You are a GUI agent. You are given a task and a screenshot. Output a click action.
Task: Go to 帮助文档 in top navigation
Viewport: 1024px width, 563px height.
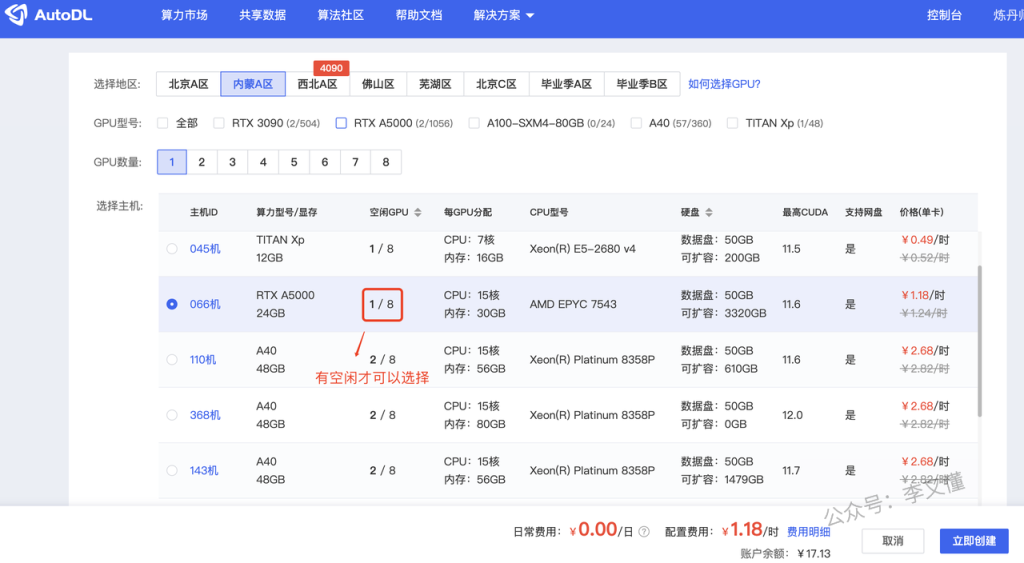coord(419,16)
